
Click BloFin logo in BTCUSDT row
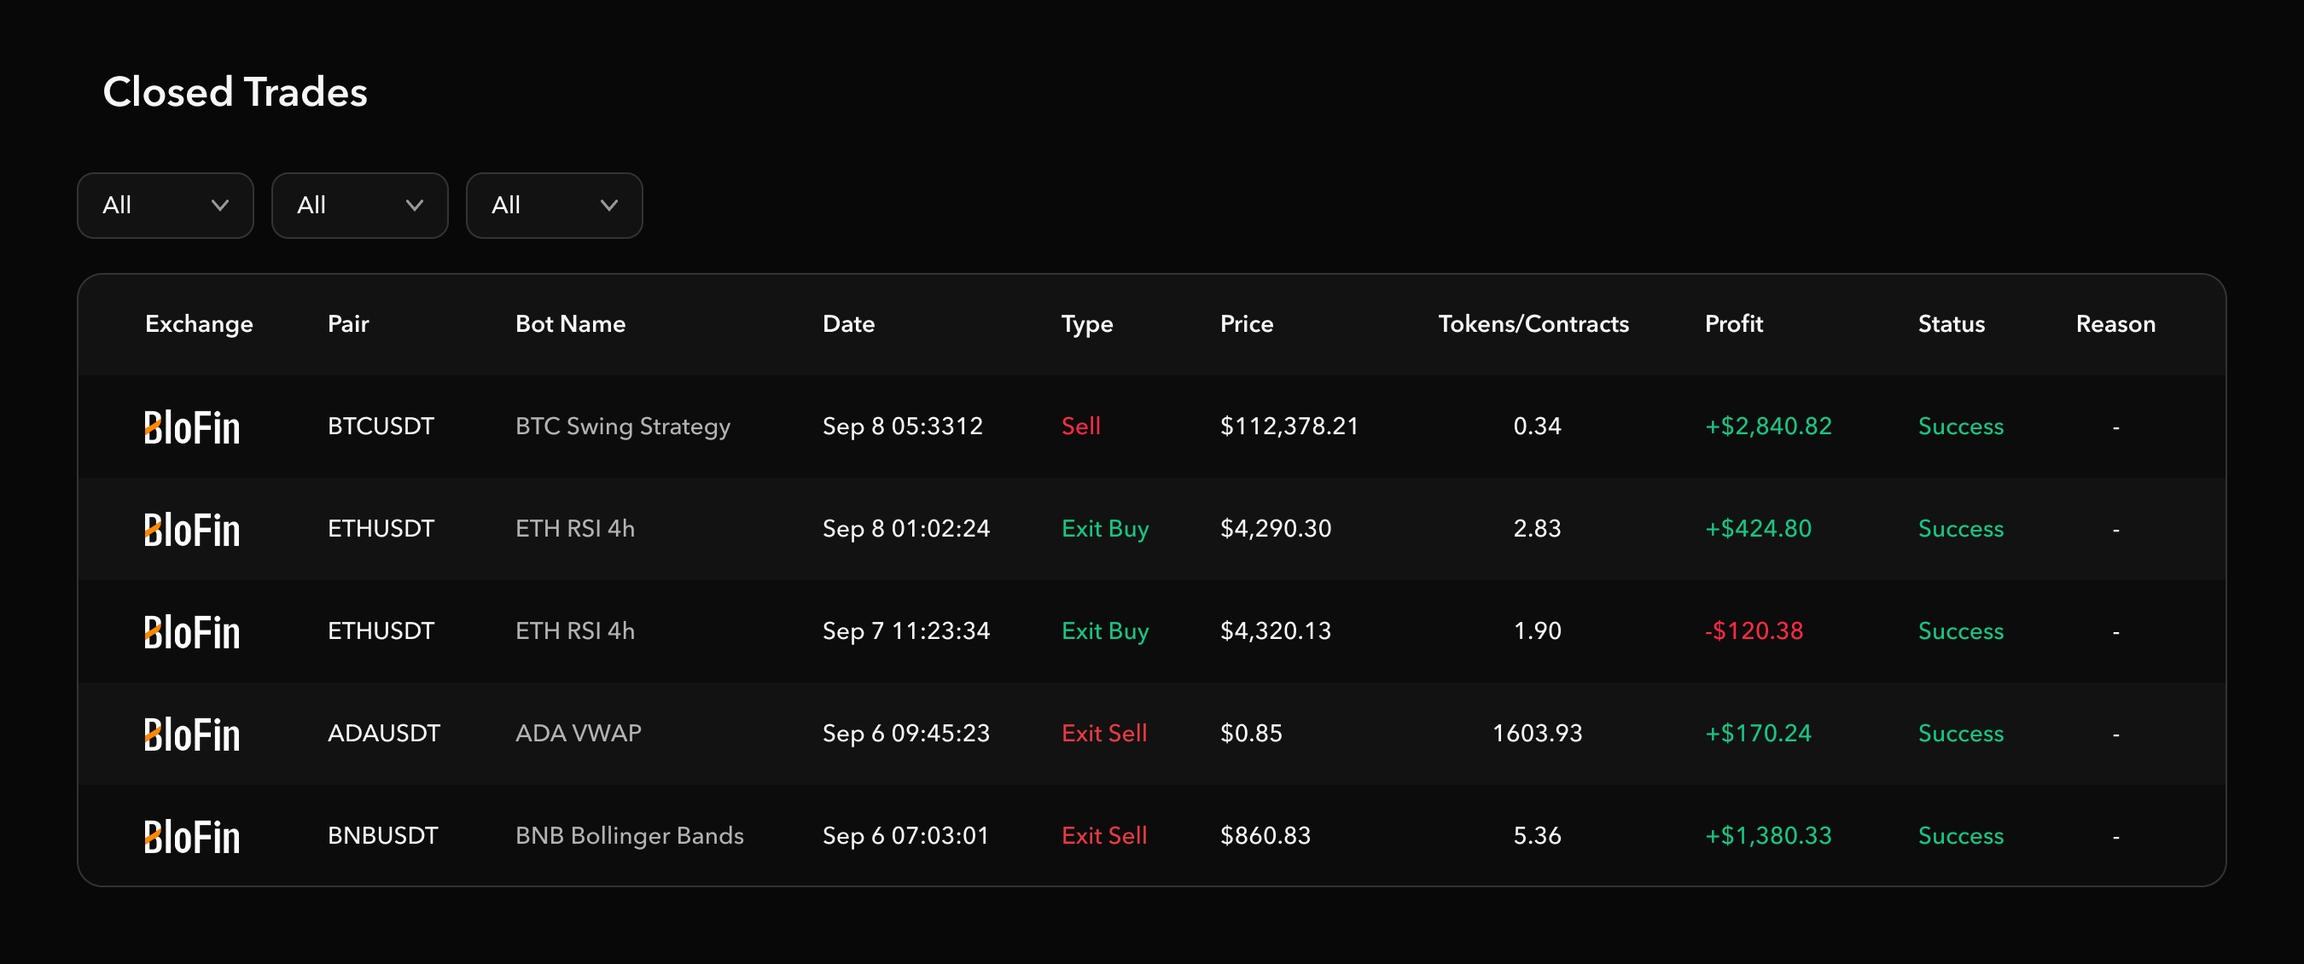(192, 428)
